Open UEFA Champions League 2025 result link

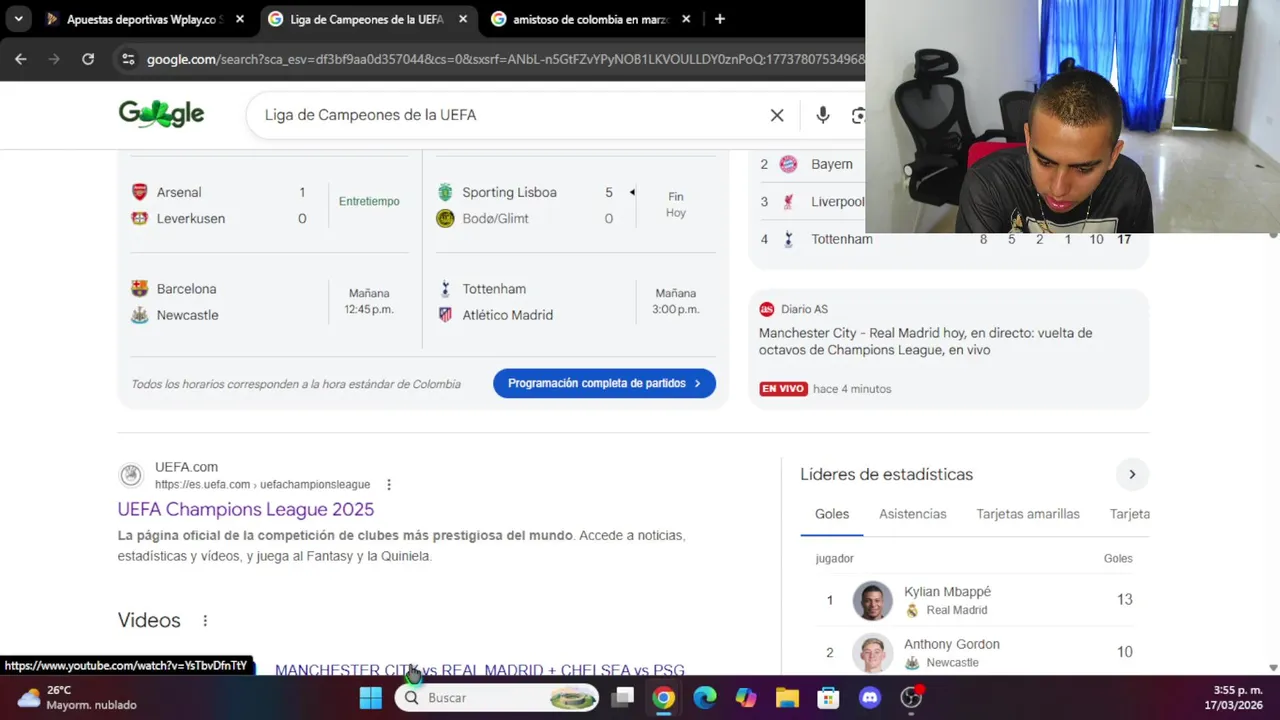(x=246, y=509)
